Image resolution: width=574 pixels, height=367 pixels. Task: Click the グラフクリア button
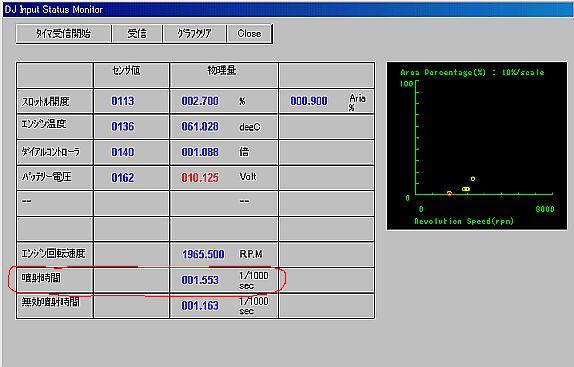click(x=194, y=34)
